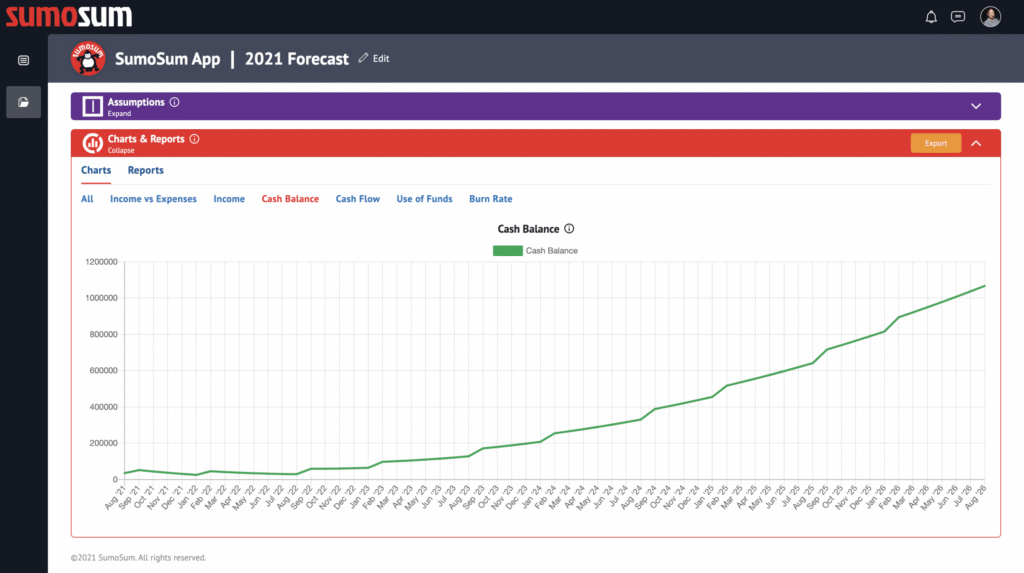
Task: Select the Charts tab
Action: 96,170
